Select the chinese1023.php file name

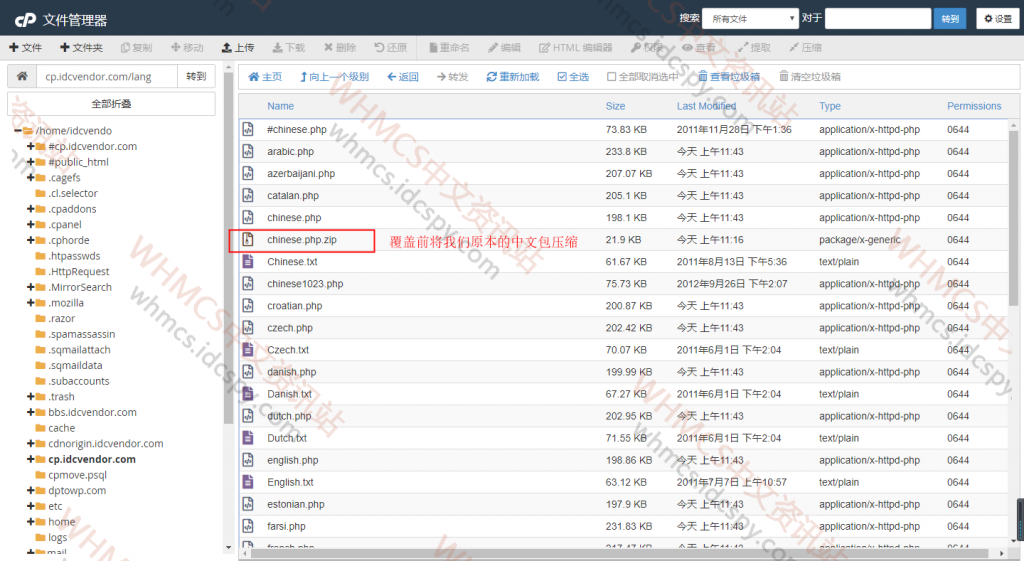pyautogui.click(x=305, y=284)
